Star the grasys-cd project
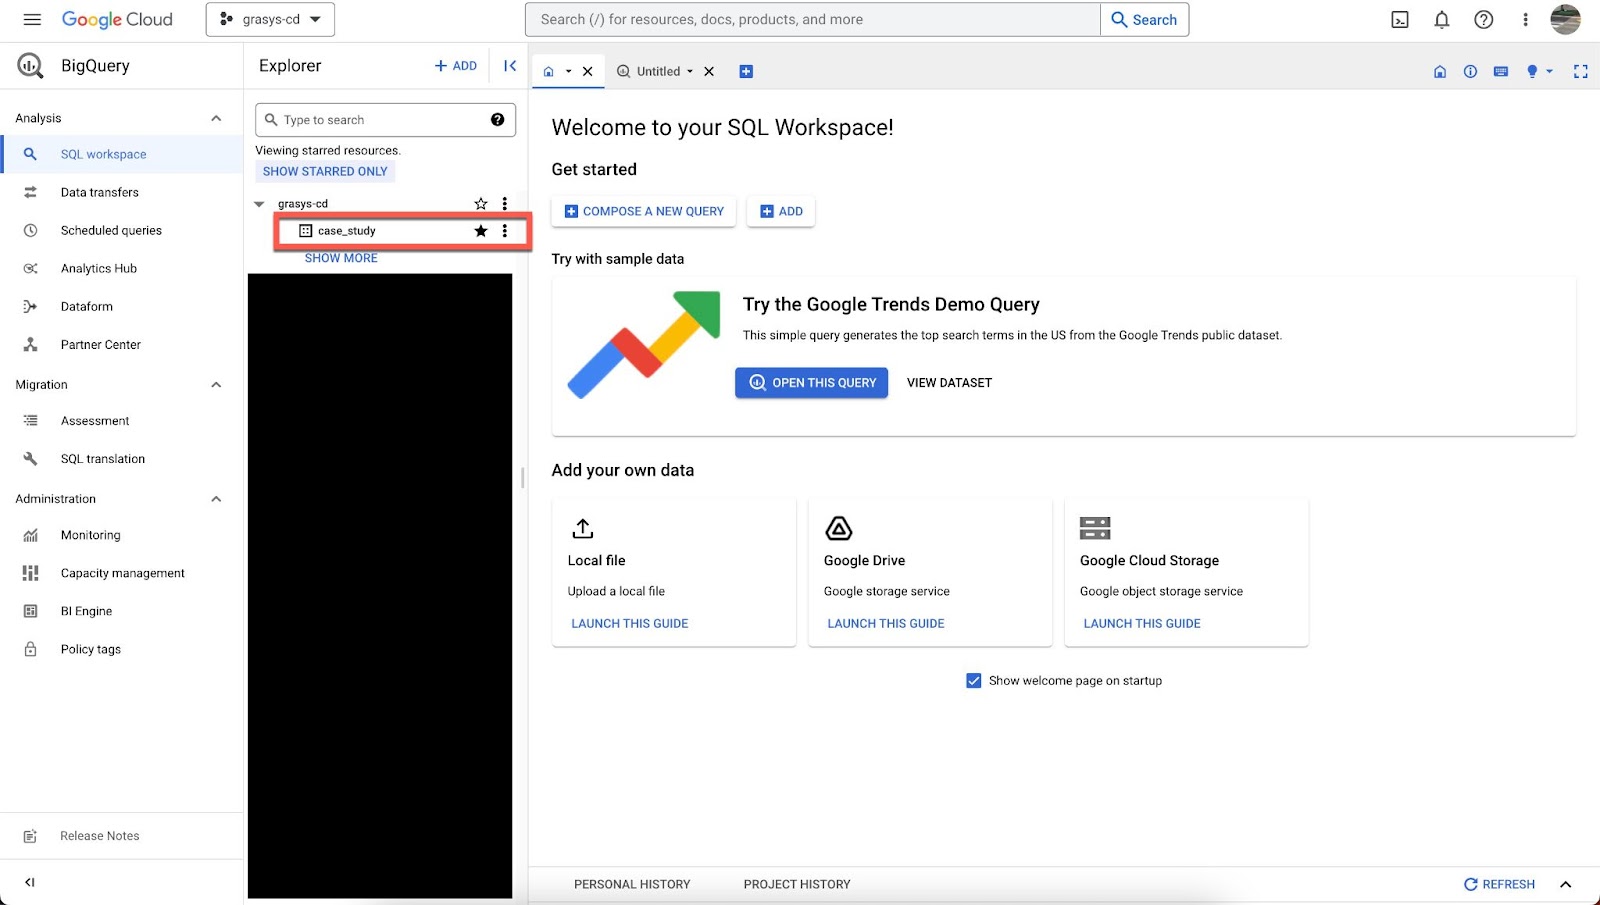The width and height of the screenshot is (1600, 905). [x=481, y=204]
